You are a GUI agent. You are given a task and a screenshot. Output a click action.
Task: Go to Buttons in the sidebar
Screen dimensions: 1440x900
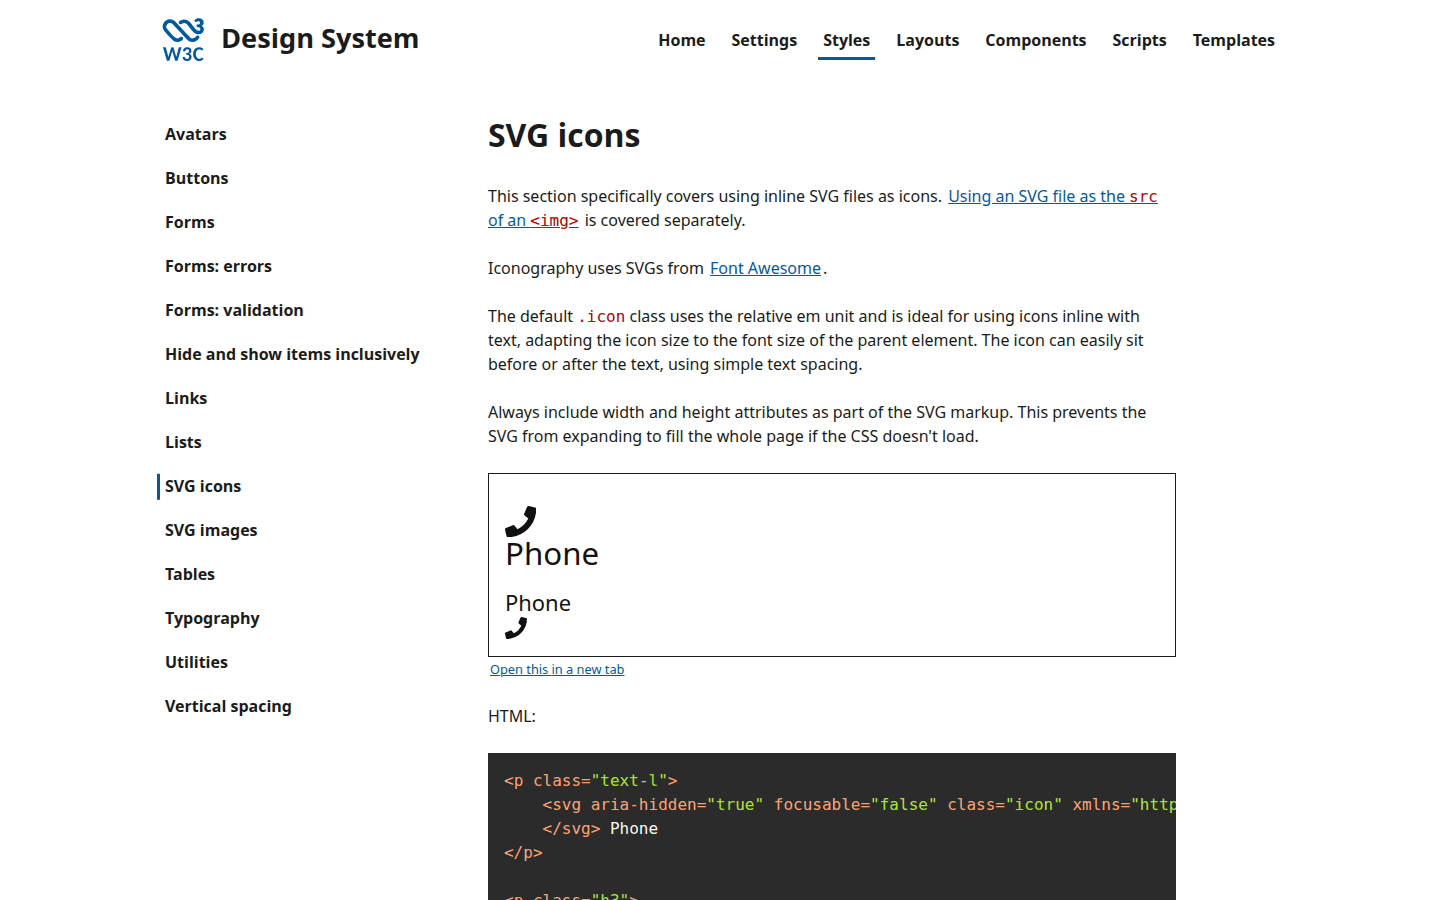click(197, 178)
